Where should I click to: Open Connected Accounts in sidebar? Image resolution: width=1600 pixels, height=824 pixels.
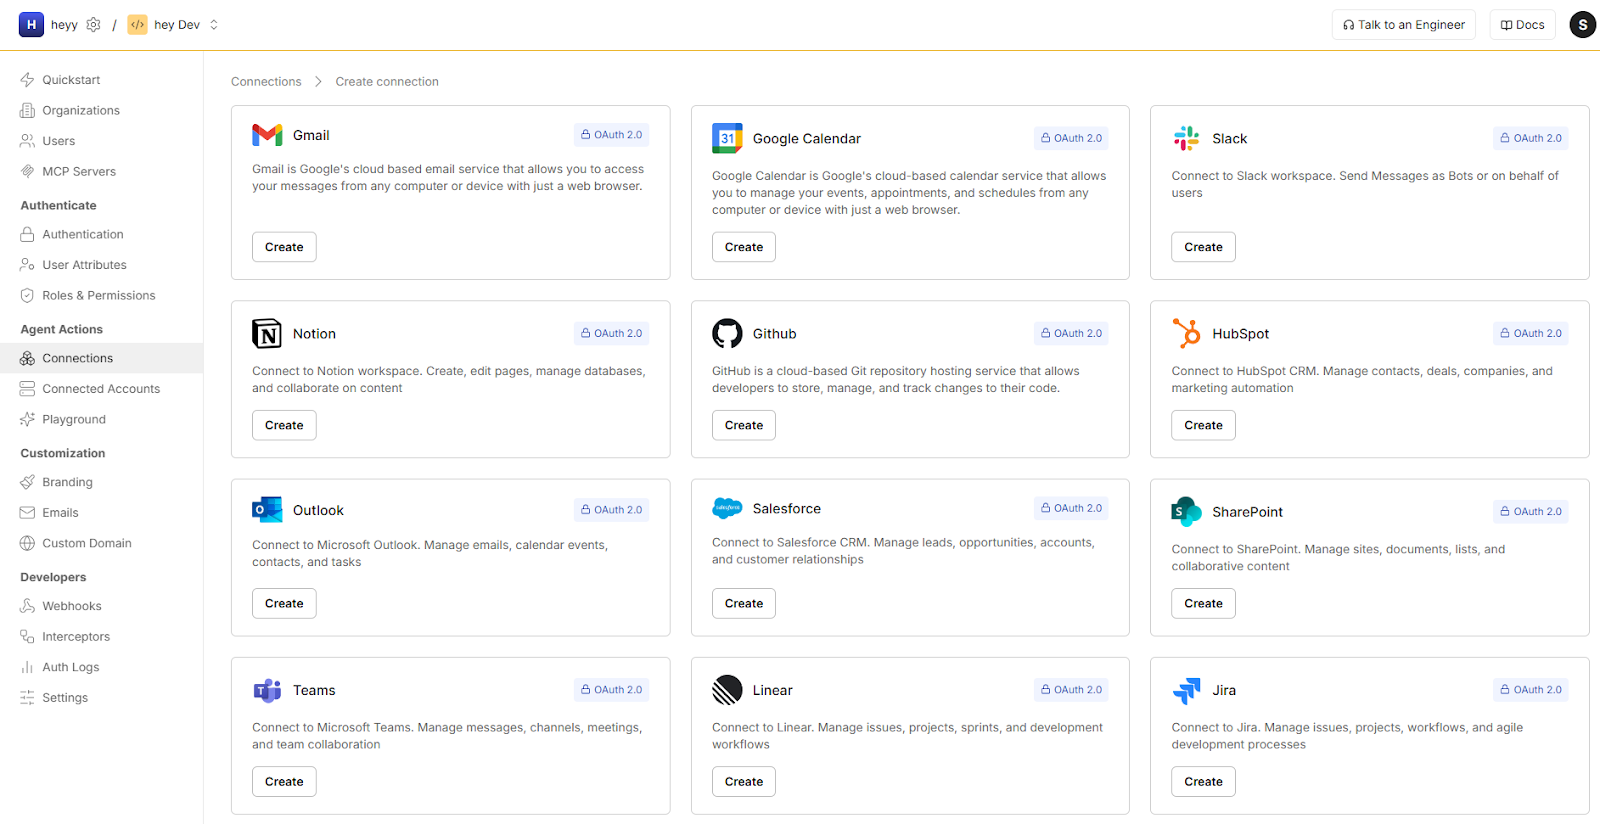pyautogui.click(x=100, y=389)
